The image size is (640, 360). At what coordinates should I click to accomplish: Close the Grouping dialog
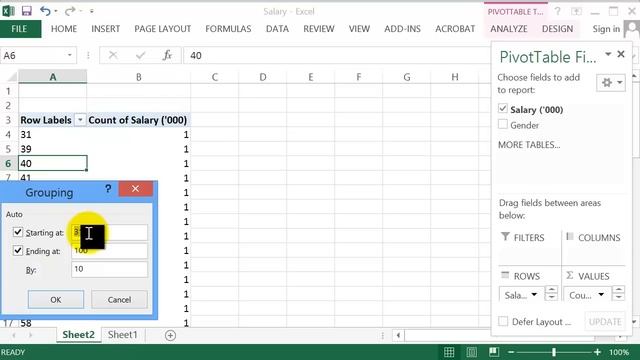(136, 189)
